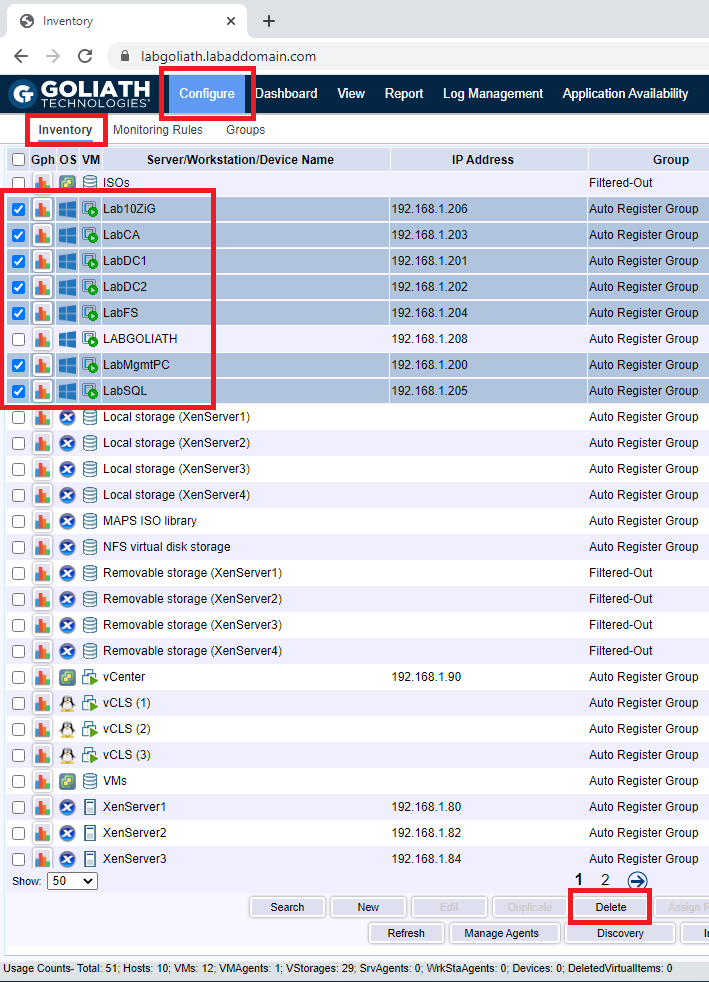Click Linux penguin icon for vCLS (1)

pos(67,703)
